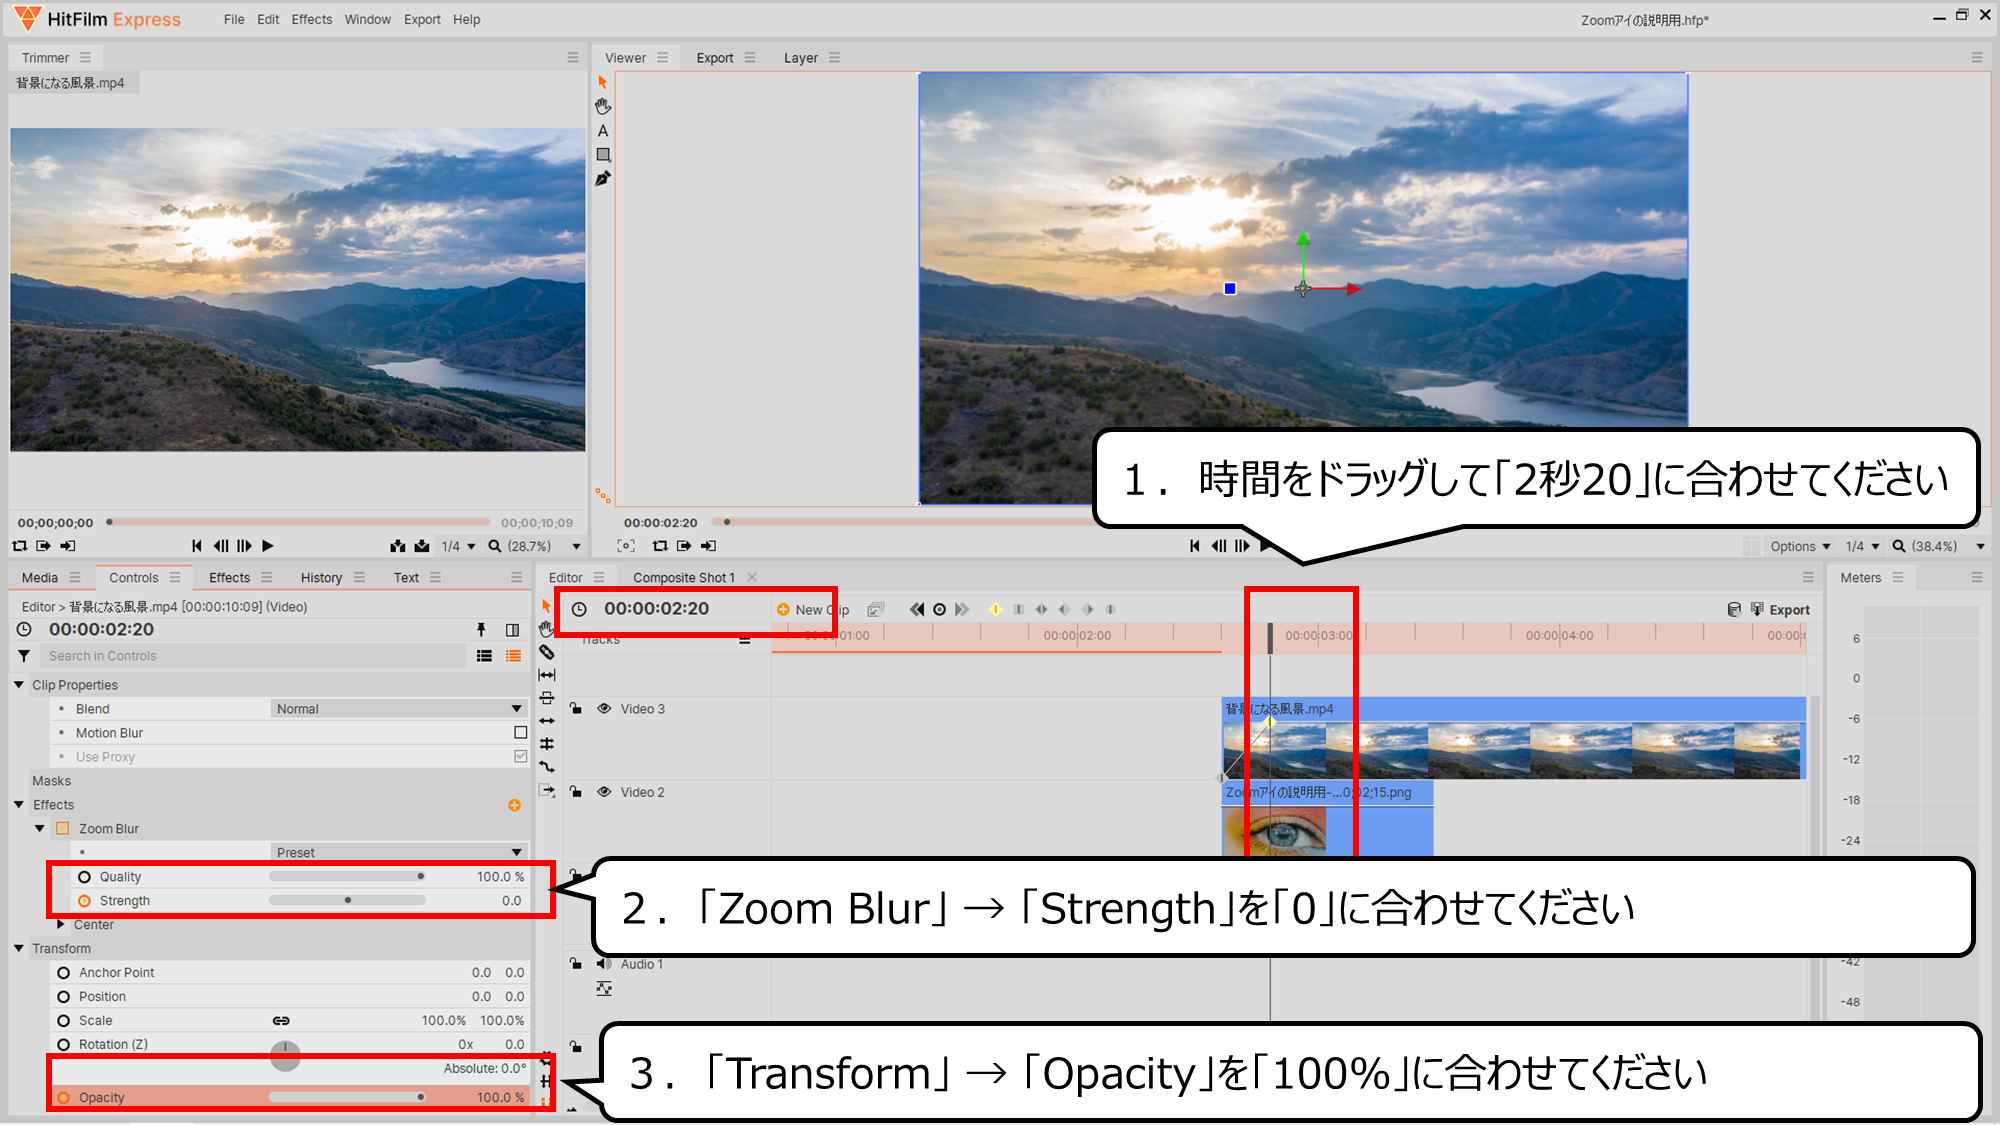Image resolution: width=2000 pixels, height=1125 pixels.
Task: Go to previous keyframe in Editor
Action: tap(917, 609)
